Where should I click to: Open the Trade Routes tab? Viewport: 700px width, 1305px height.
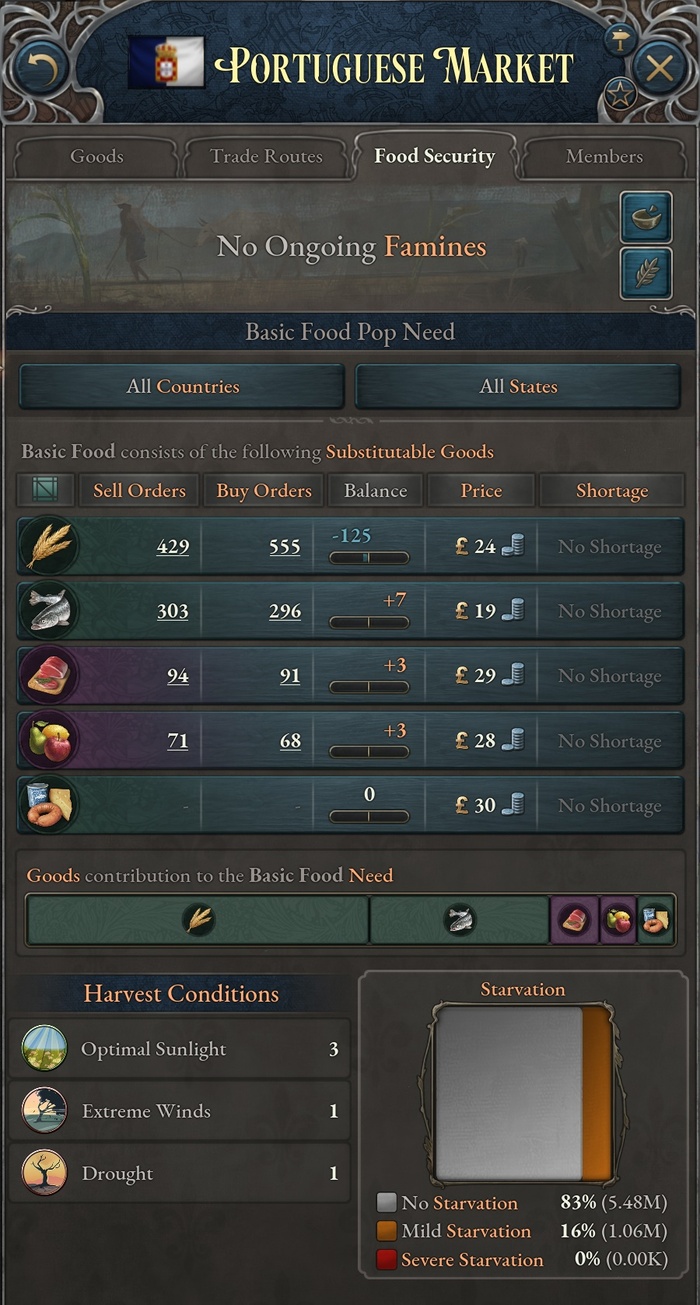[x=266, y=156]
